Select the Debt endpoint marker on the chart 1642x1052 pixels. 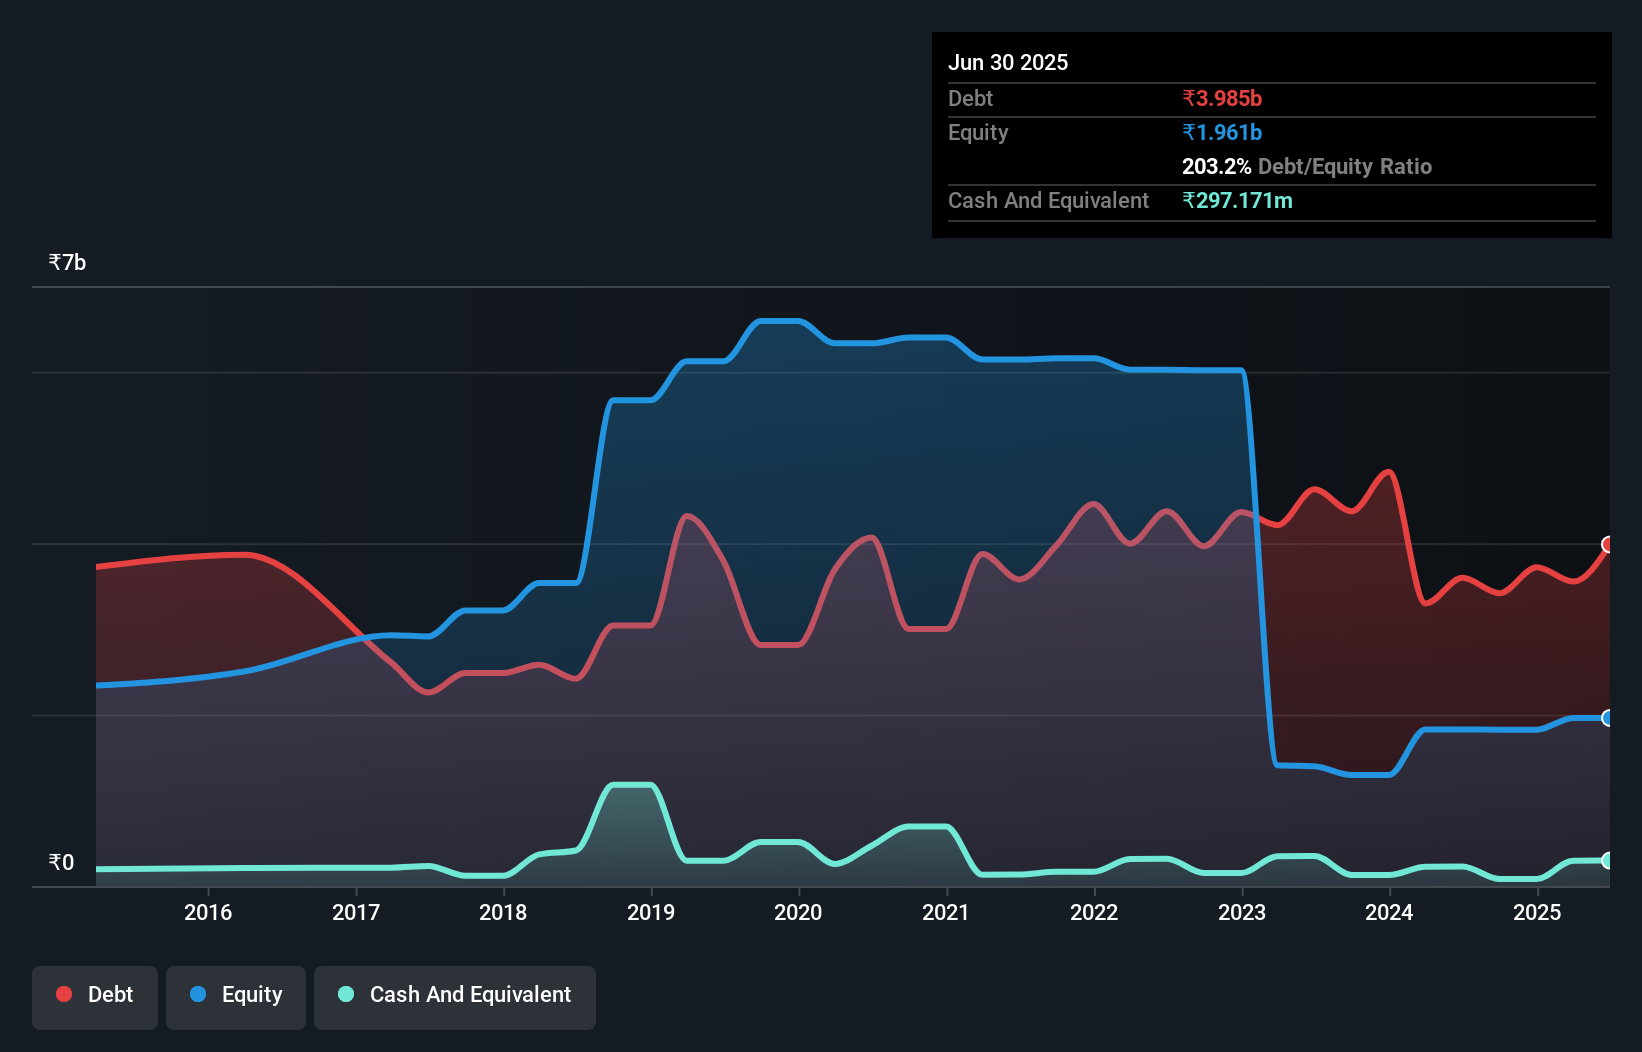coord(1605,544)
